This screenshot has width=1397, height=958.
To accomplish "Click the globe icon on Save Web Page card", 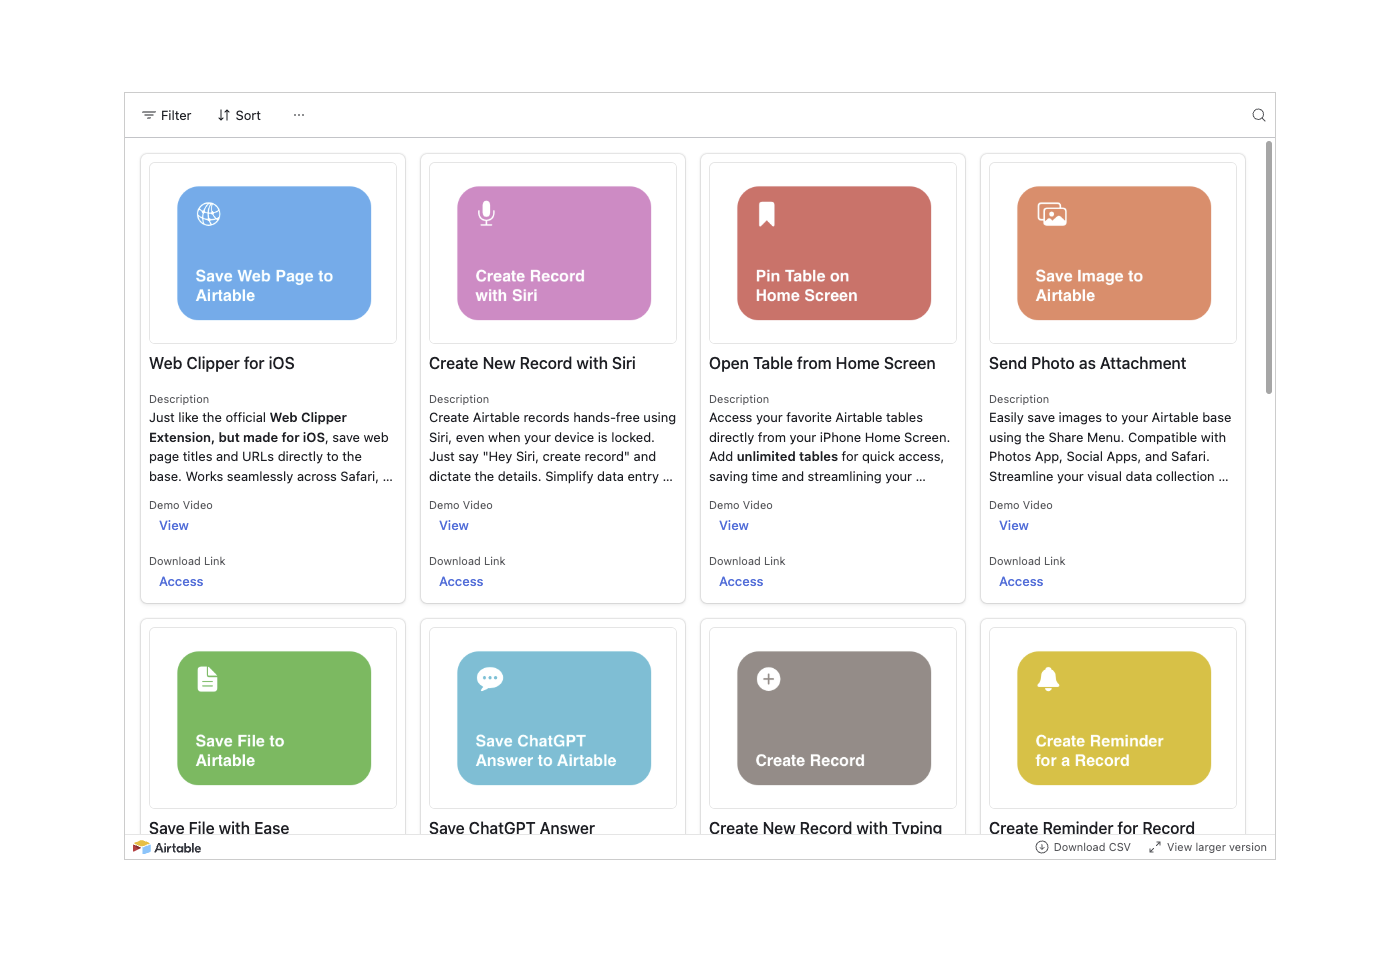I will point(208,214).
